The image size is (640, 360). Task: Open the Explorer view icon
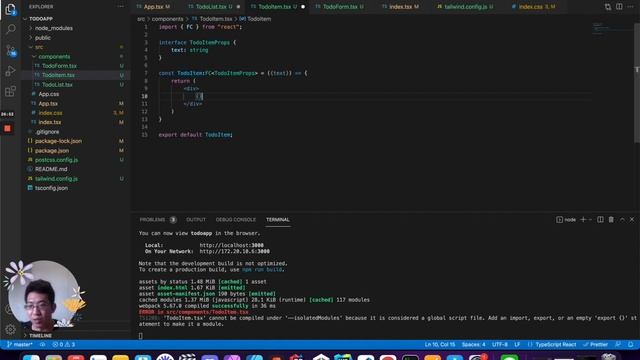tap(10, 9)
